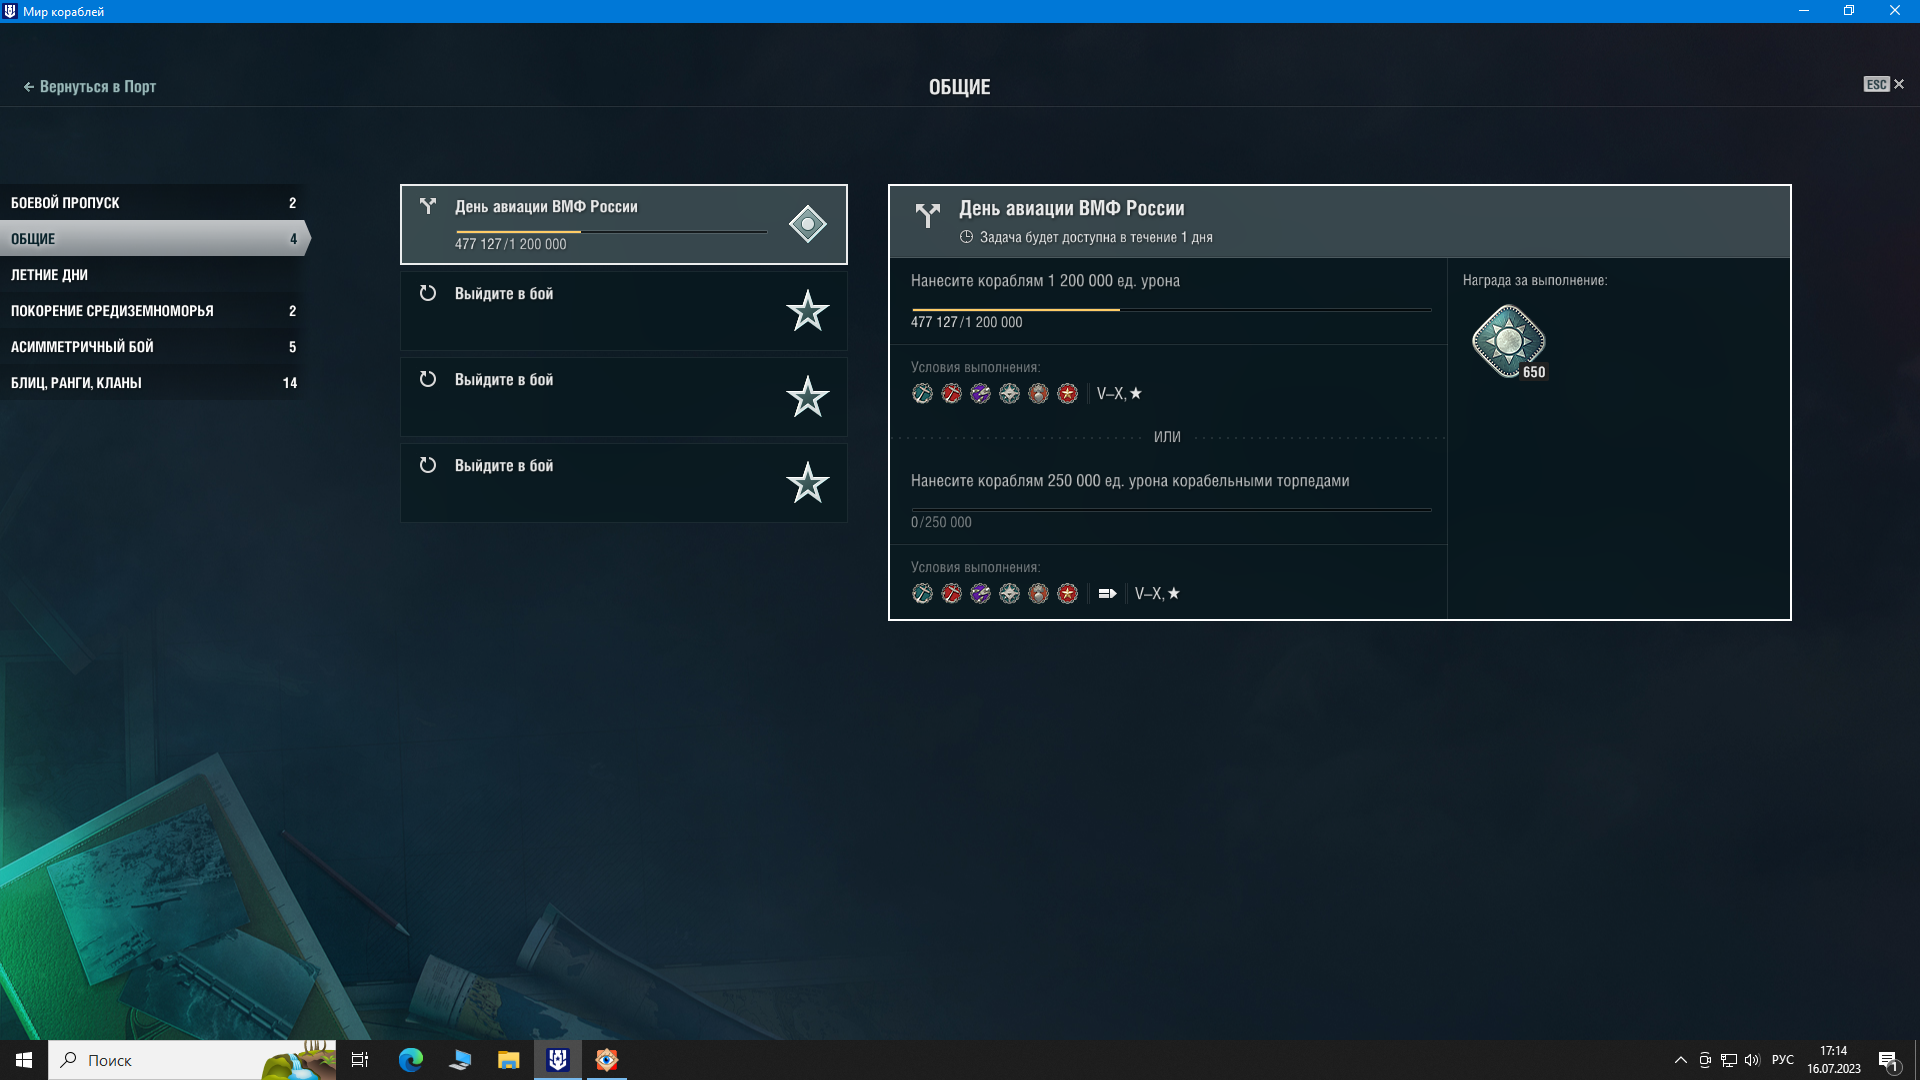
Task: Open the notification center icon
Action: 1888,1061
